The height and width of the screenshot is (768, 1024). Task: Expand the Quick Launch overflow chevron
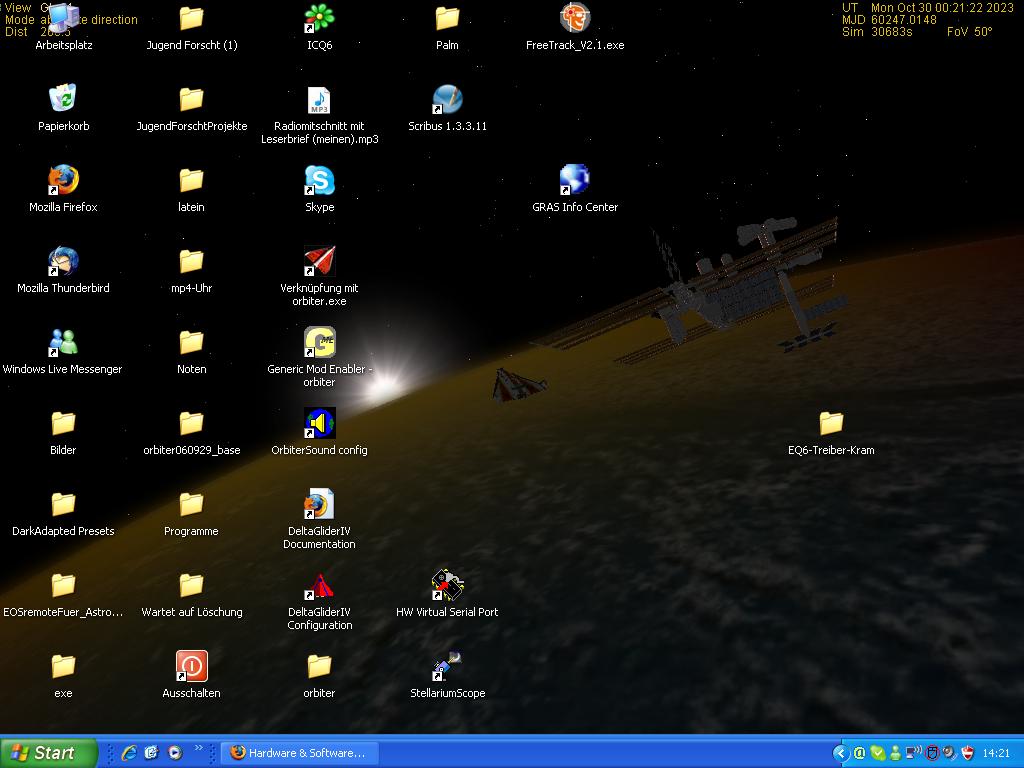[x=198, y=748]
